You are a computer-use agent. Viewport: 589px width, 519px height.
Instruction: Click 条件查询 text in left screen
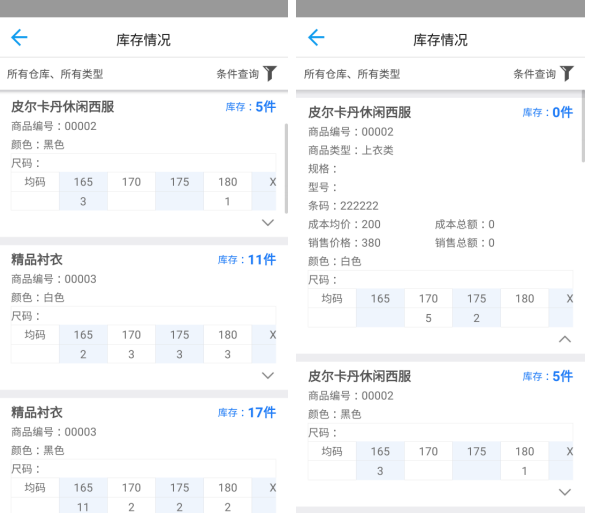click(x=238, y=74)
